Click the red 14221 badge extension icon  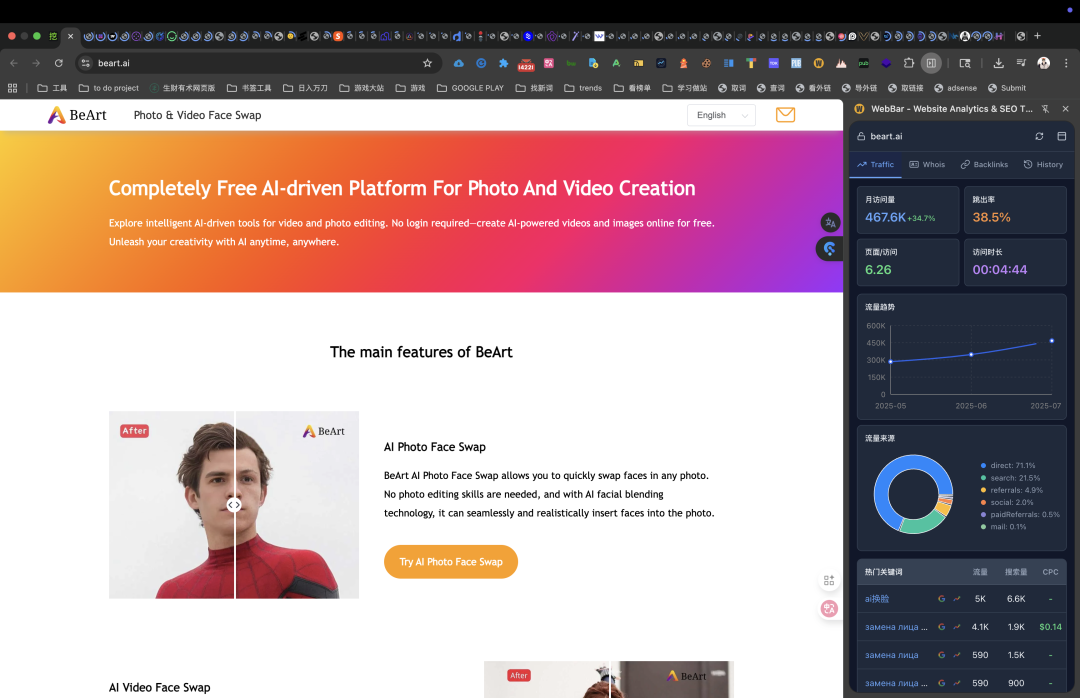pos(526,64)
